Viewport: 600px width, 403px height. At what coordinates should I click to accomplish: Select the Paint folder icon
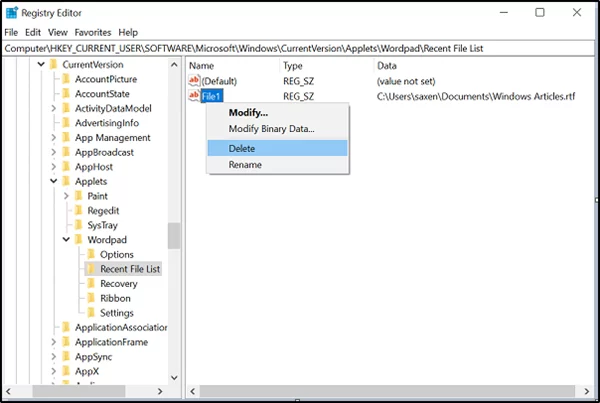78,196
